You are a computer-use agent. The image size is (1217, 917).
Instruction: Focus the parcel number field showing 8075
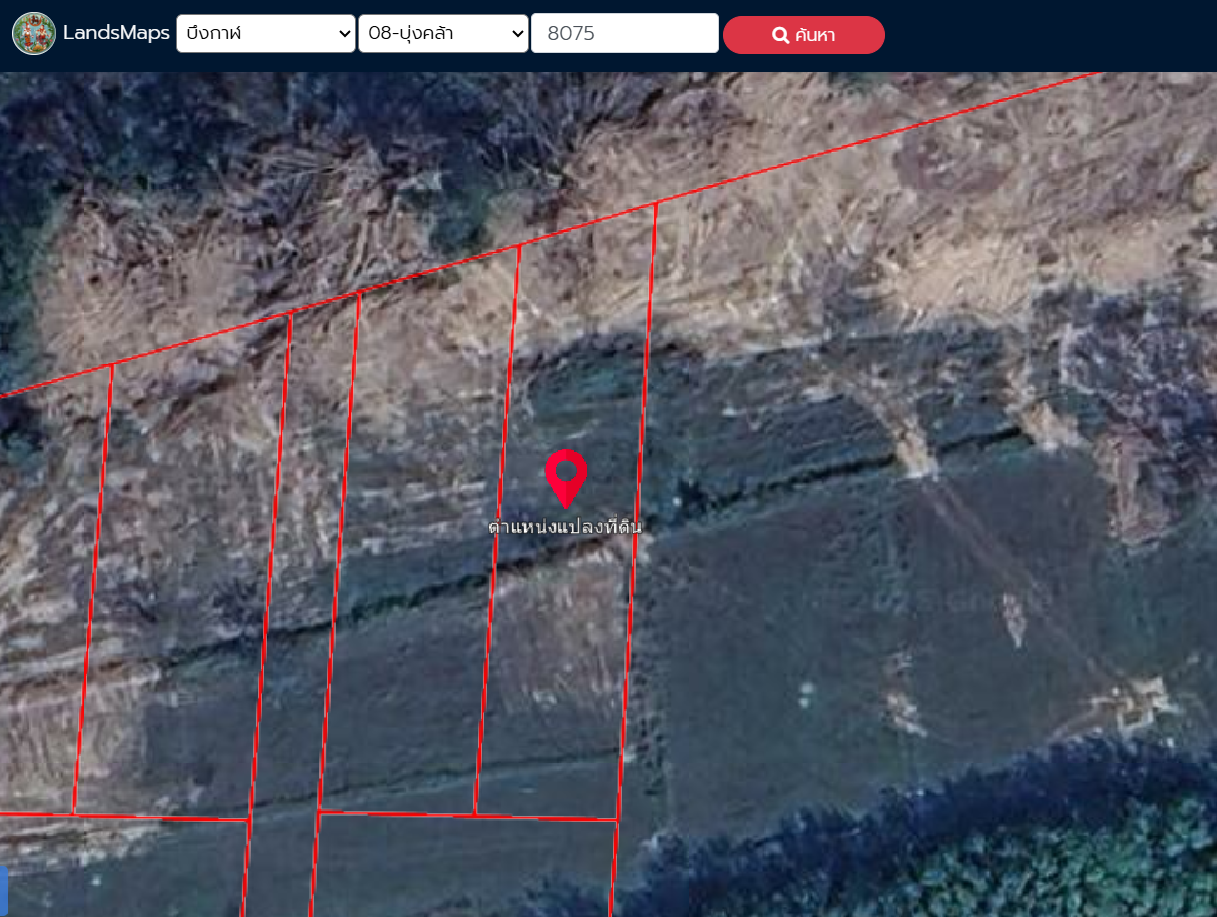pyautogui.click(x=624, y=33)
